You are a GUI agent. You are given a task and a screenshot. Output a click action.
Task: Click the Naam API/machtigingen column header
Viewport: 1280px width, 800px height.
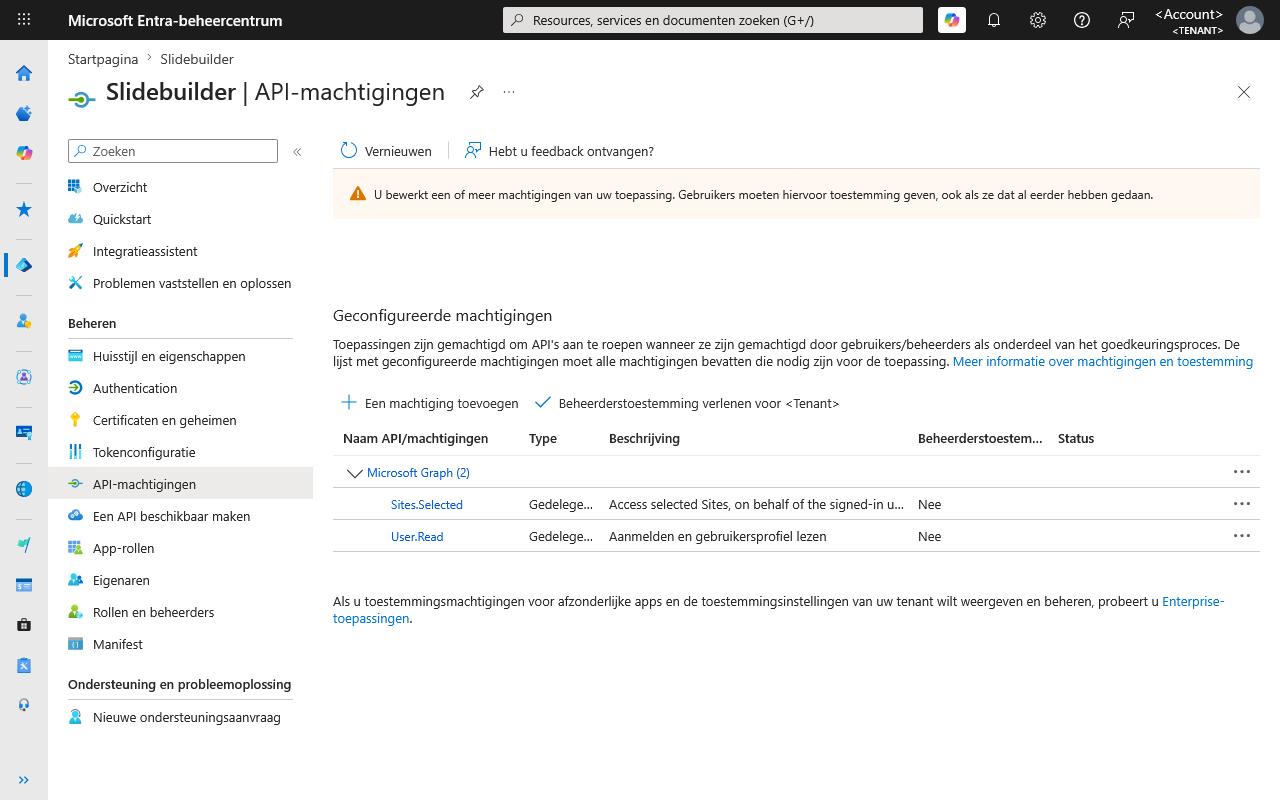pos(416,439)
